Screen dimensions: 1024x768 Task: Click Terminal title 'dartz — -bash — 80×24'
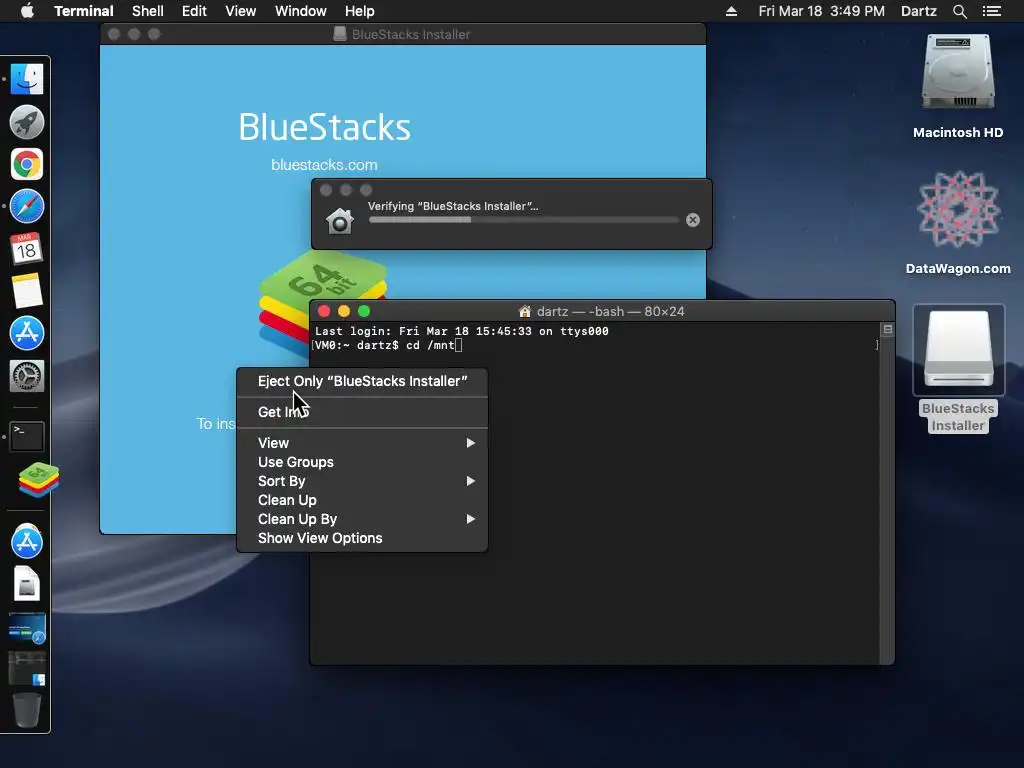click(x=610, y=312)
